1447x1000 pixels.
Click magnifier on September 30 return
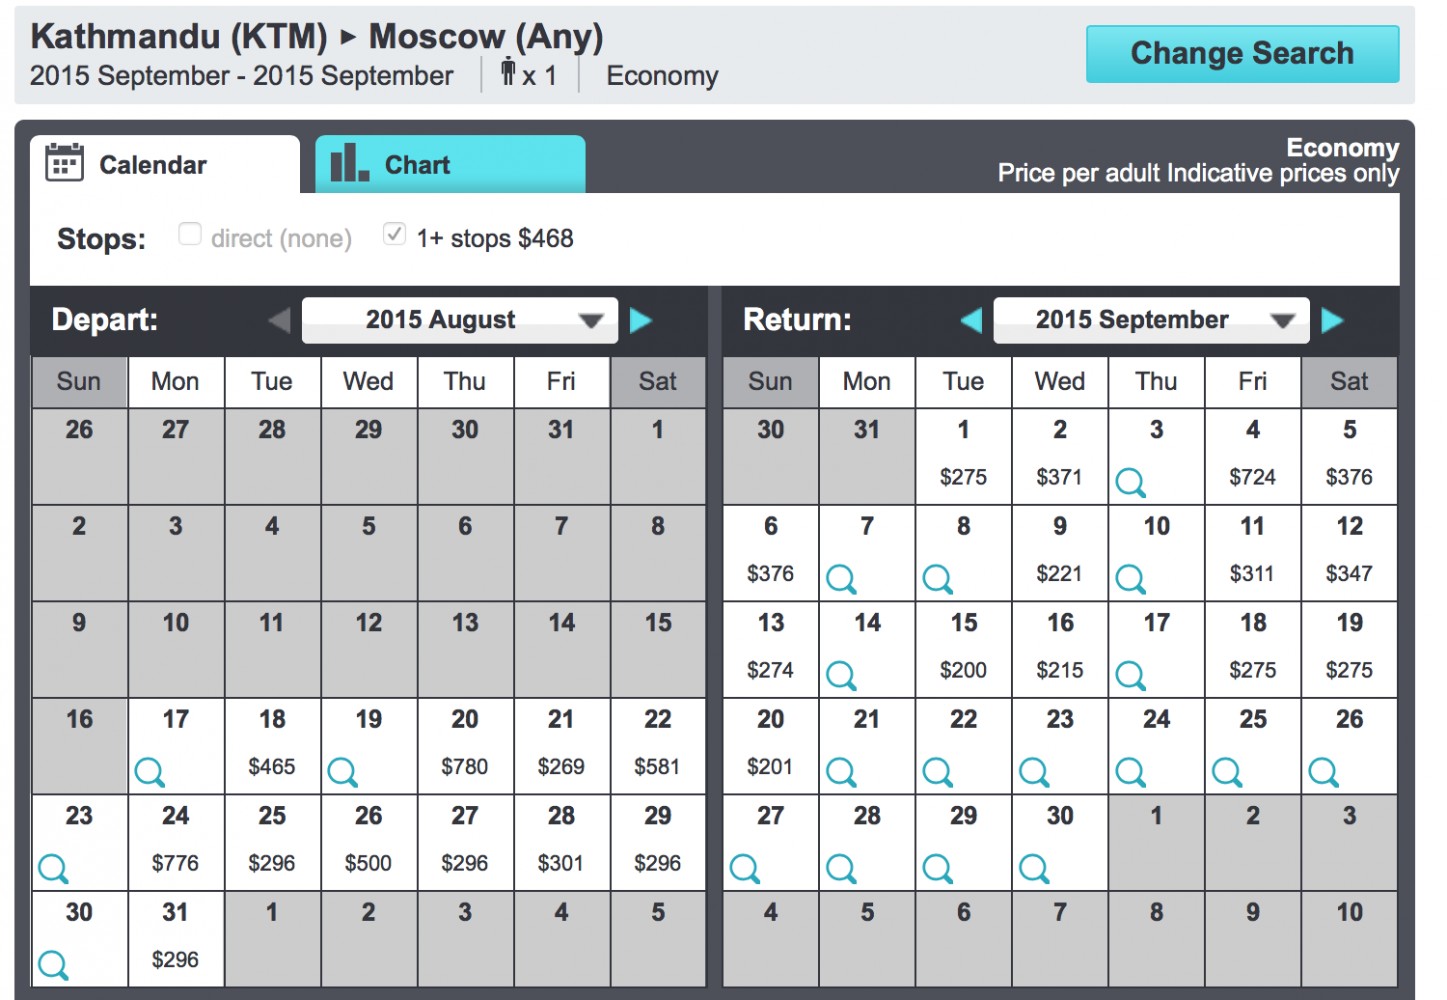pos(1034,868)
